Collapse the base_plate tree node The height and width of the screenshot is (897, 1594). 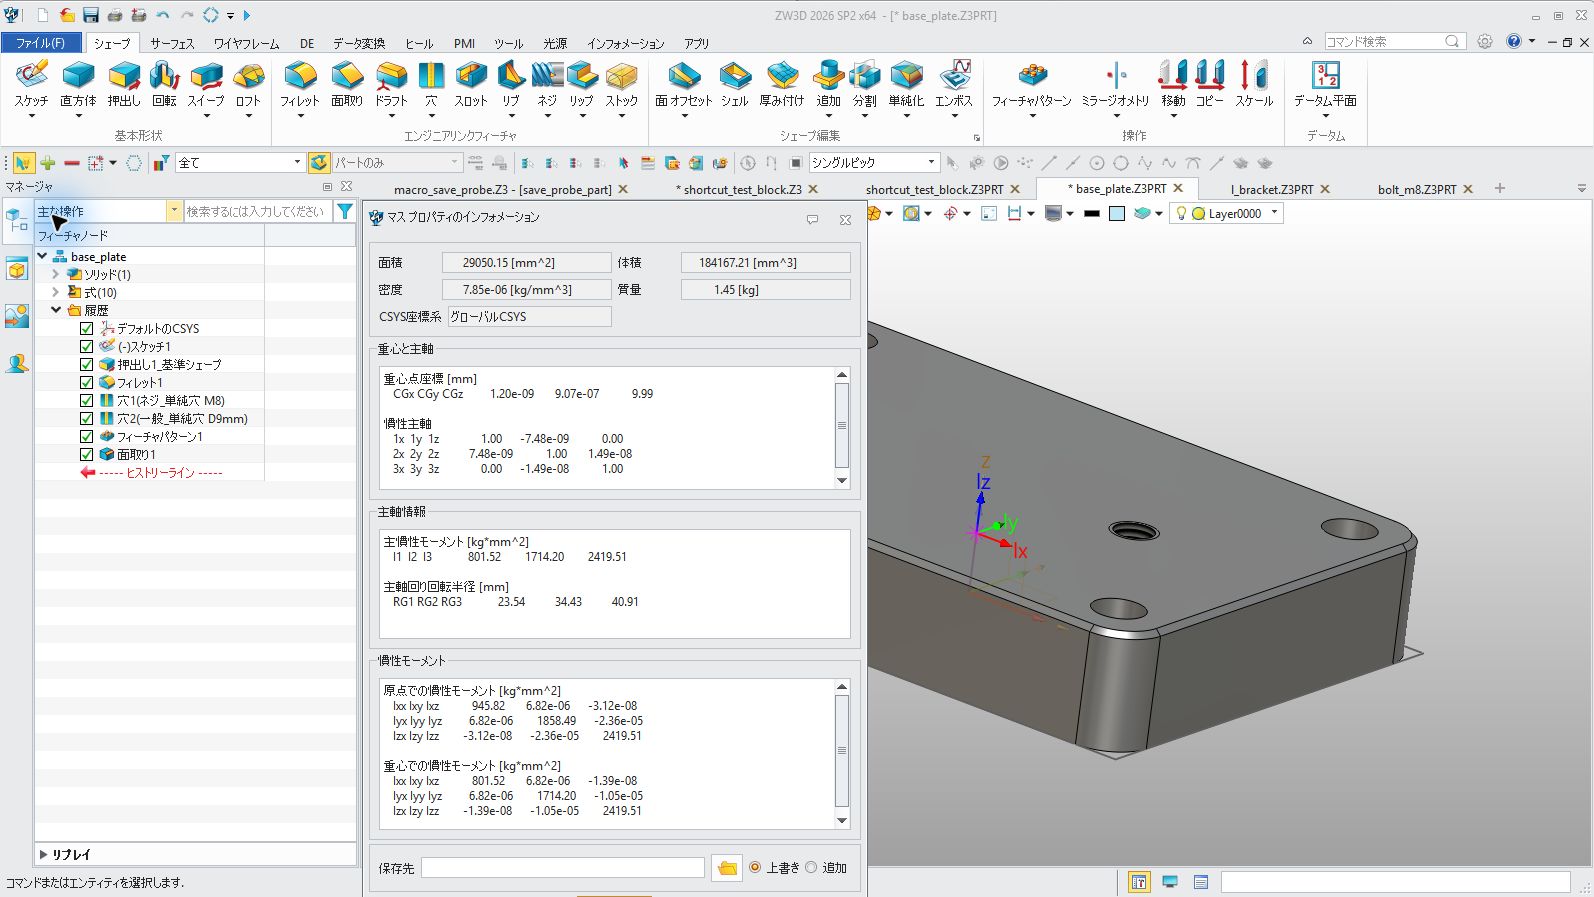43,256
